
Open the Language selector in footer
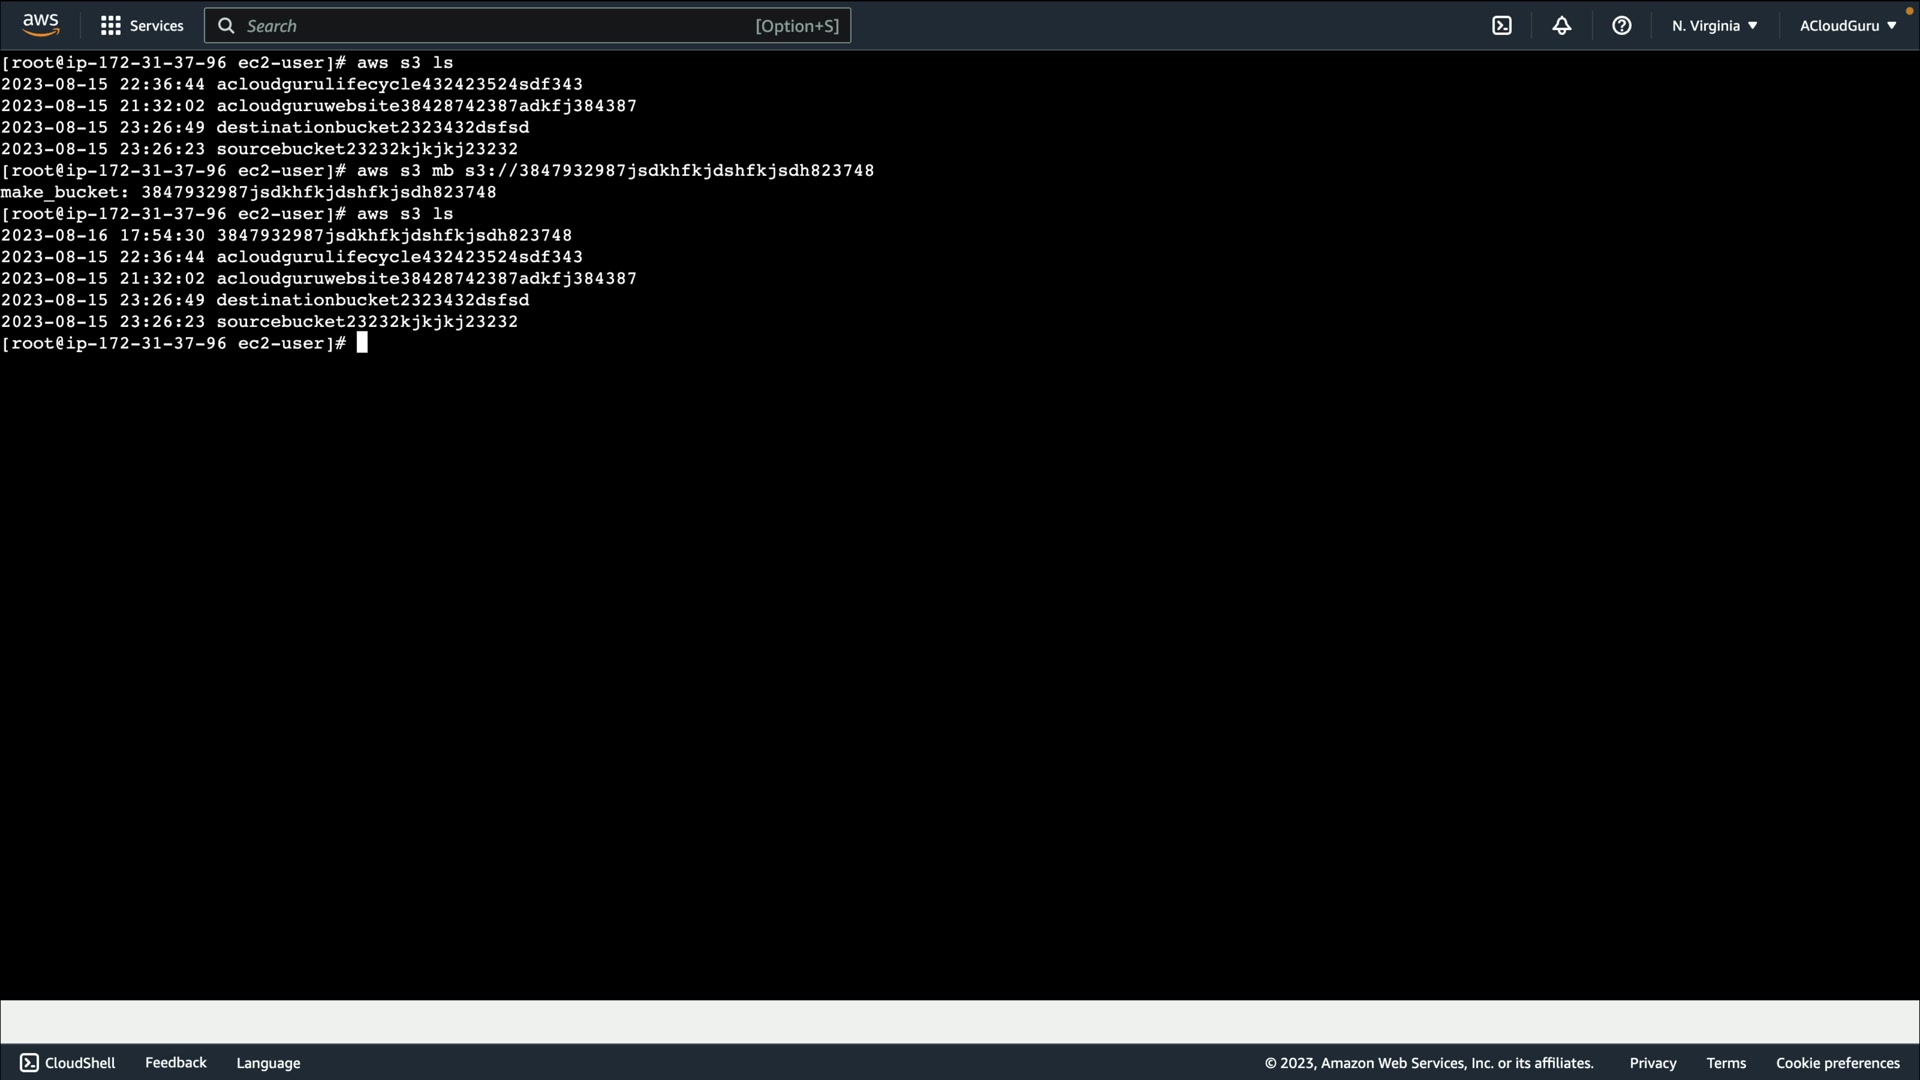coord(268,1063)
